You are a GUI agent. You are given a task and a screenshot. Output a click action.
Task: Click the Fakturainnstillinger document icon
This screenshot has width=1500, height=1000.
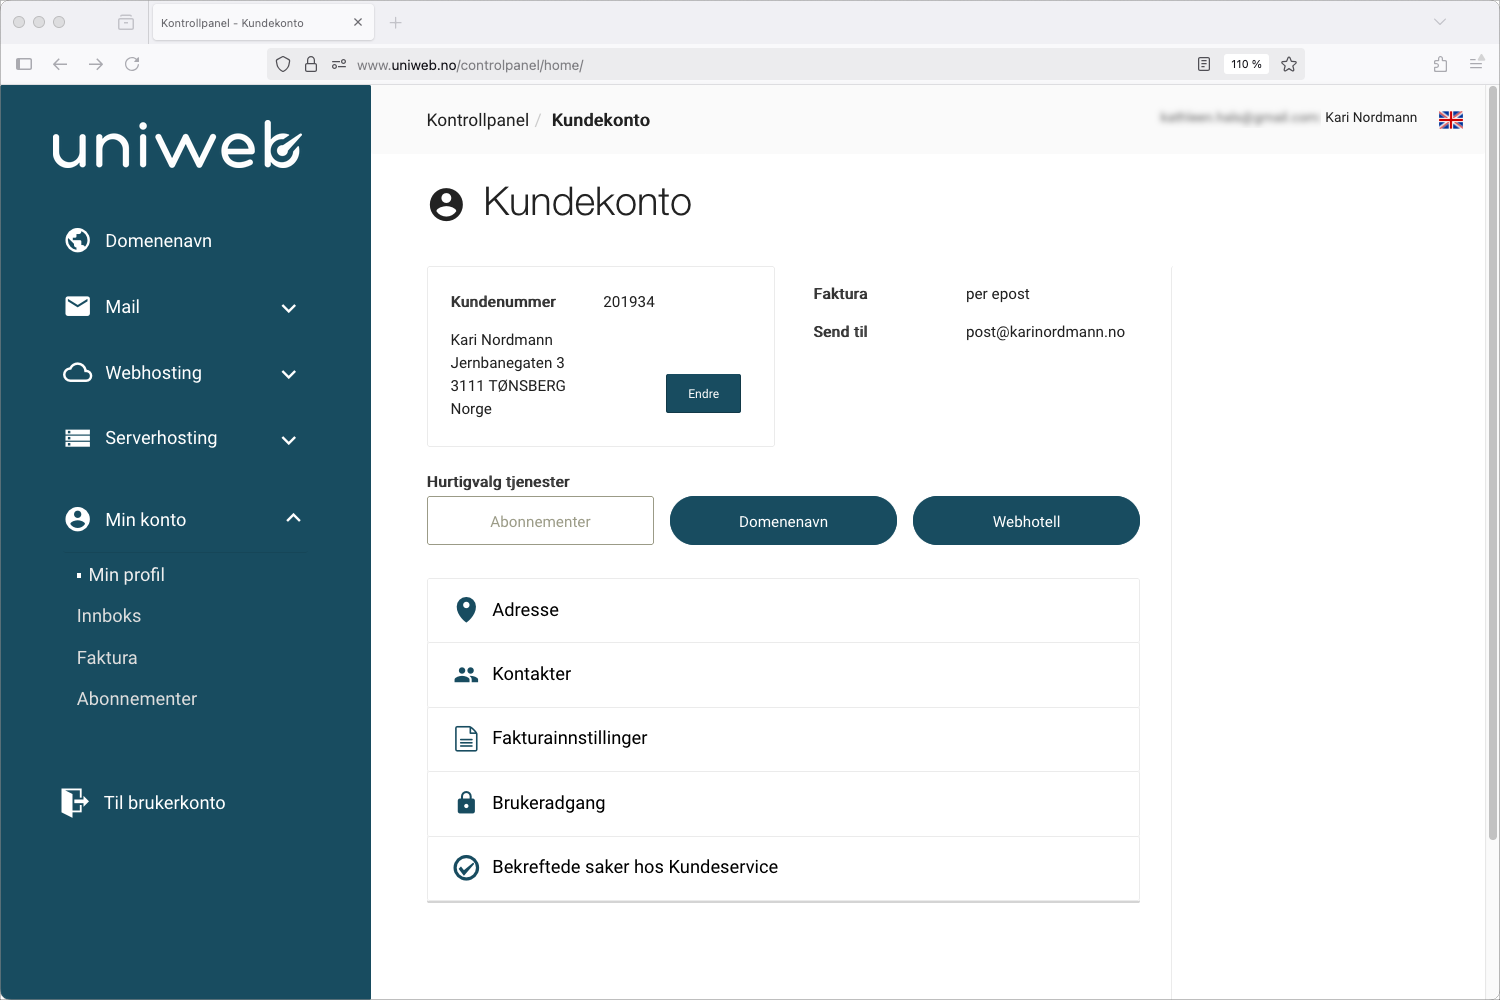coord(466,738)
